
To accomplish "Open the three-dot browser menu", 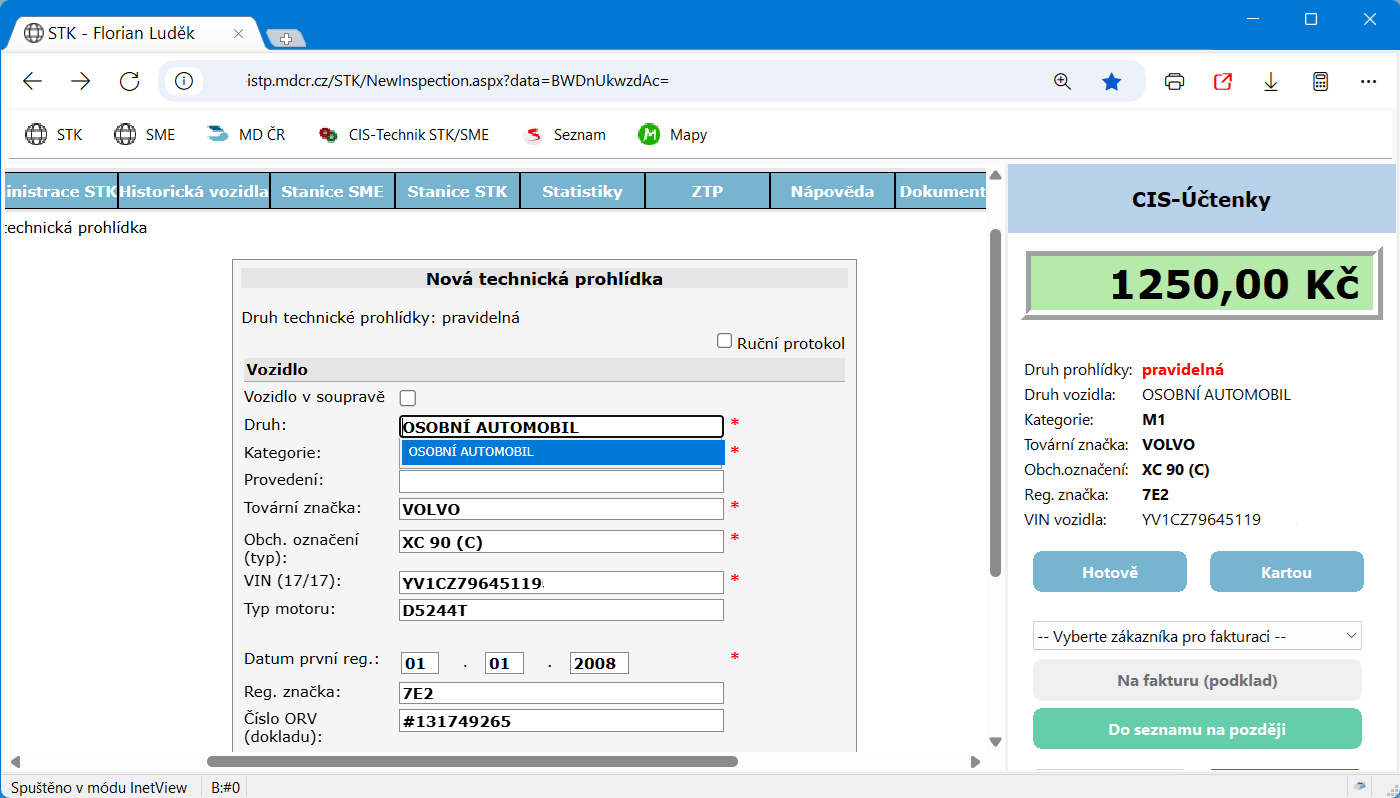I will (x=1369, y=82).
